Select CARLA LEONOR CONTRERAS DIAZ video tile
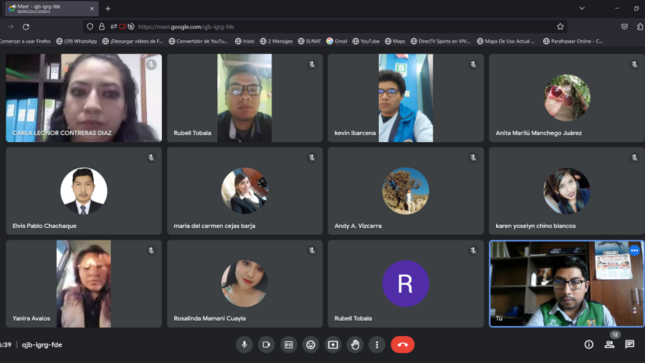Screen dimensions: 645x363 pos(84,98)
